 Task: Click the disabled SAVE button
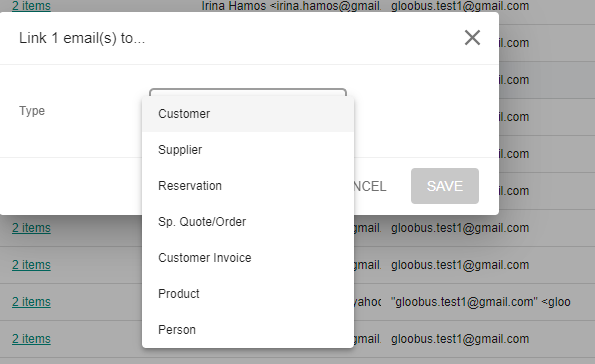pos(445,186)
